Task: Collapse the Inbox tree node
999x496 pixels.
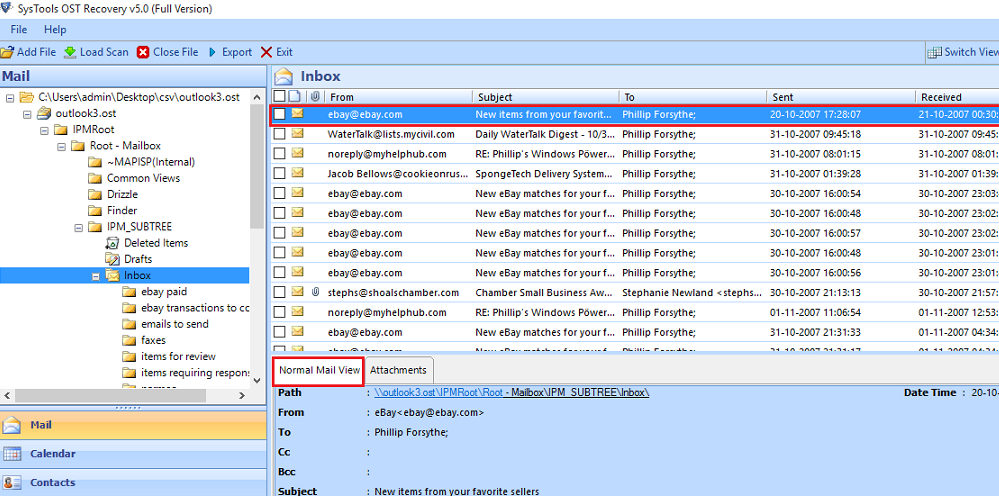Action: (x=96, y=276)
